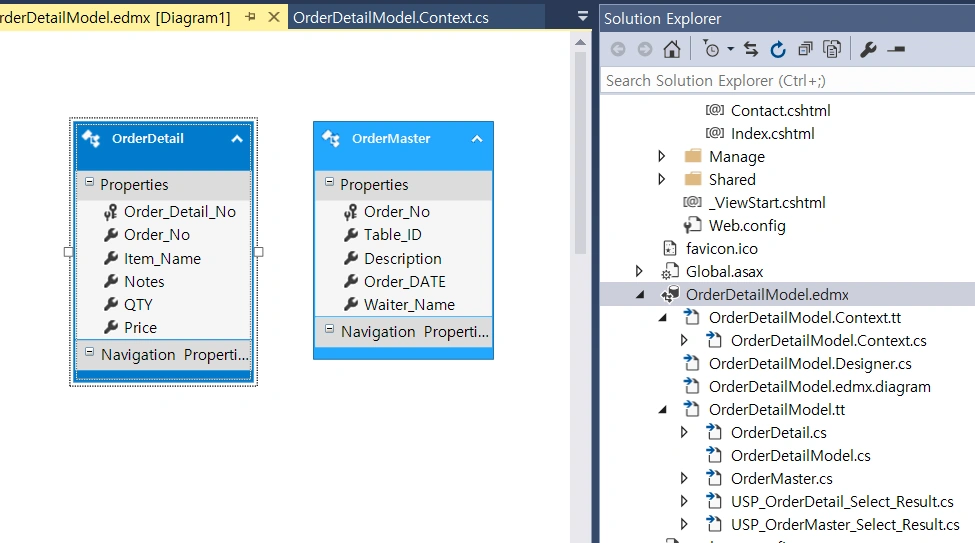Select OrderDetailModel.Designer.cs in the tree
The width and height of the screenshot is (975, 543).
810,363
